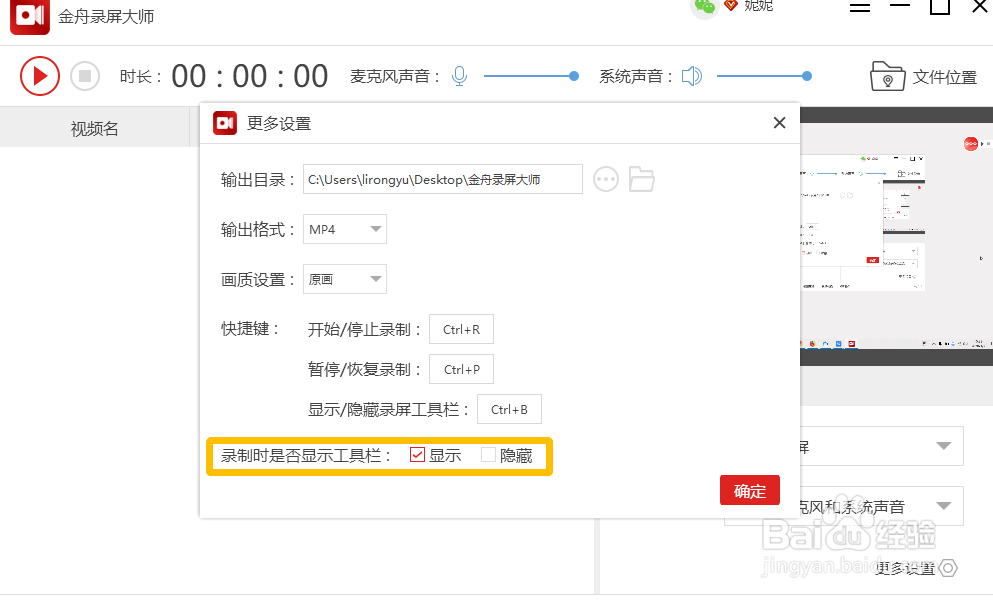Viewport: 993px width, 600px height.
Task: Confirm settings with the 确定 button
Action: [x=750, y=490]
